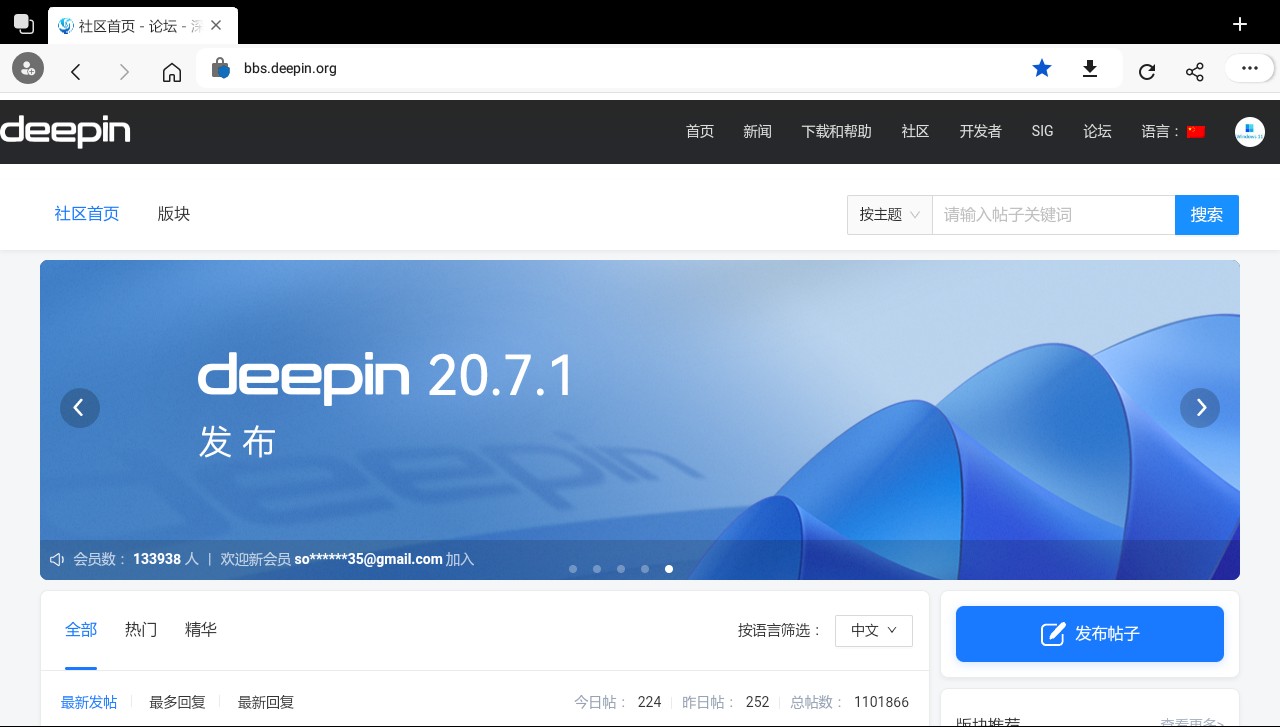The height and width of the screenshot is (727, 1280).
Task: Go back to previous page
Action: click(76, 71)
